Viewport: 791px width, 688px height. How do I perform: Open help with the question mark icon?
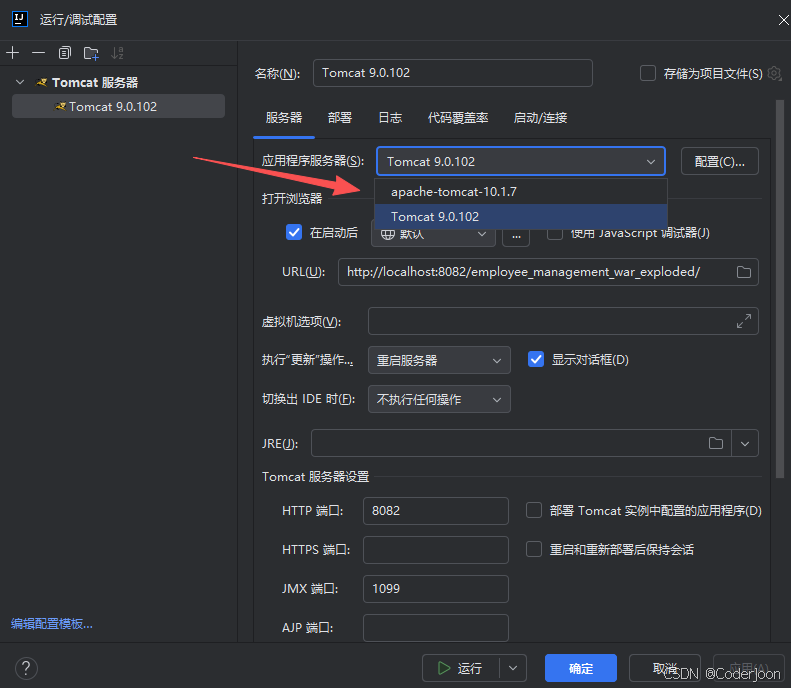point(27,668)
